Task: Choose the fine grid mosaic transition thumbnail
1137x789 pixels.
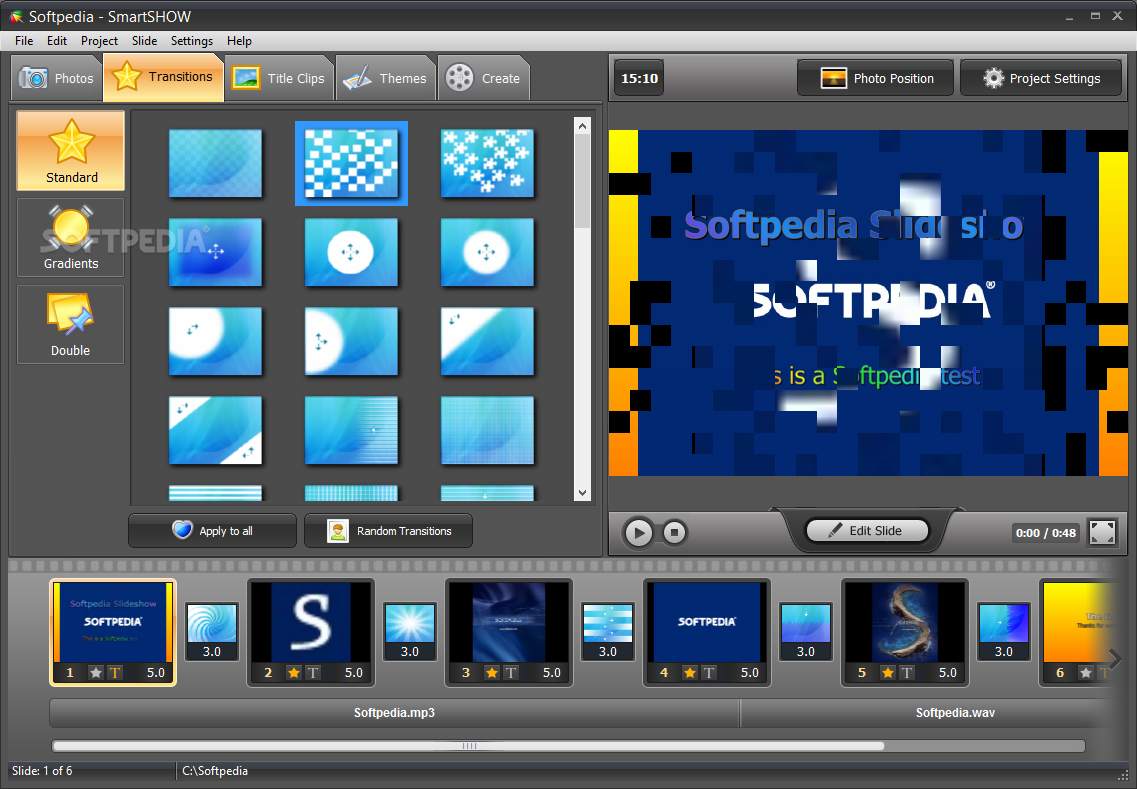Action: coord(487,430)
